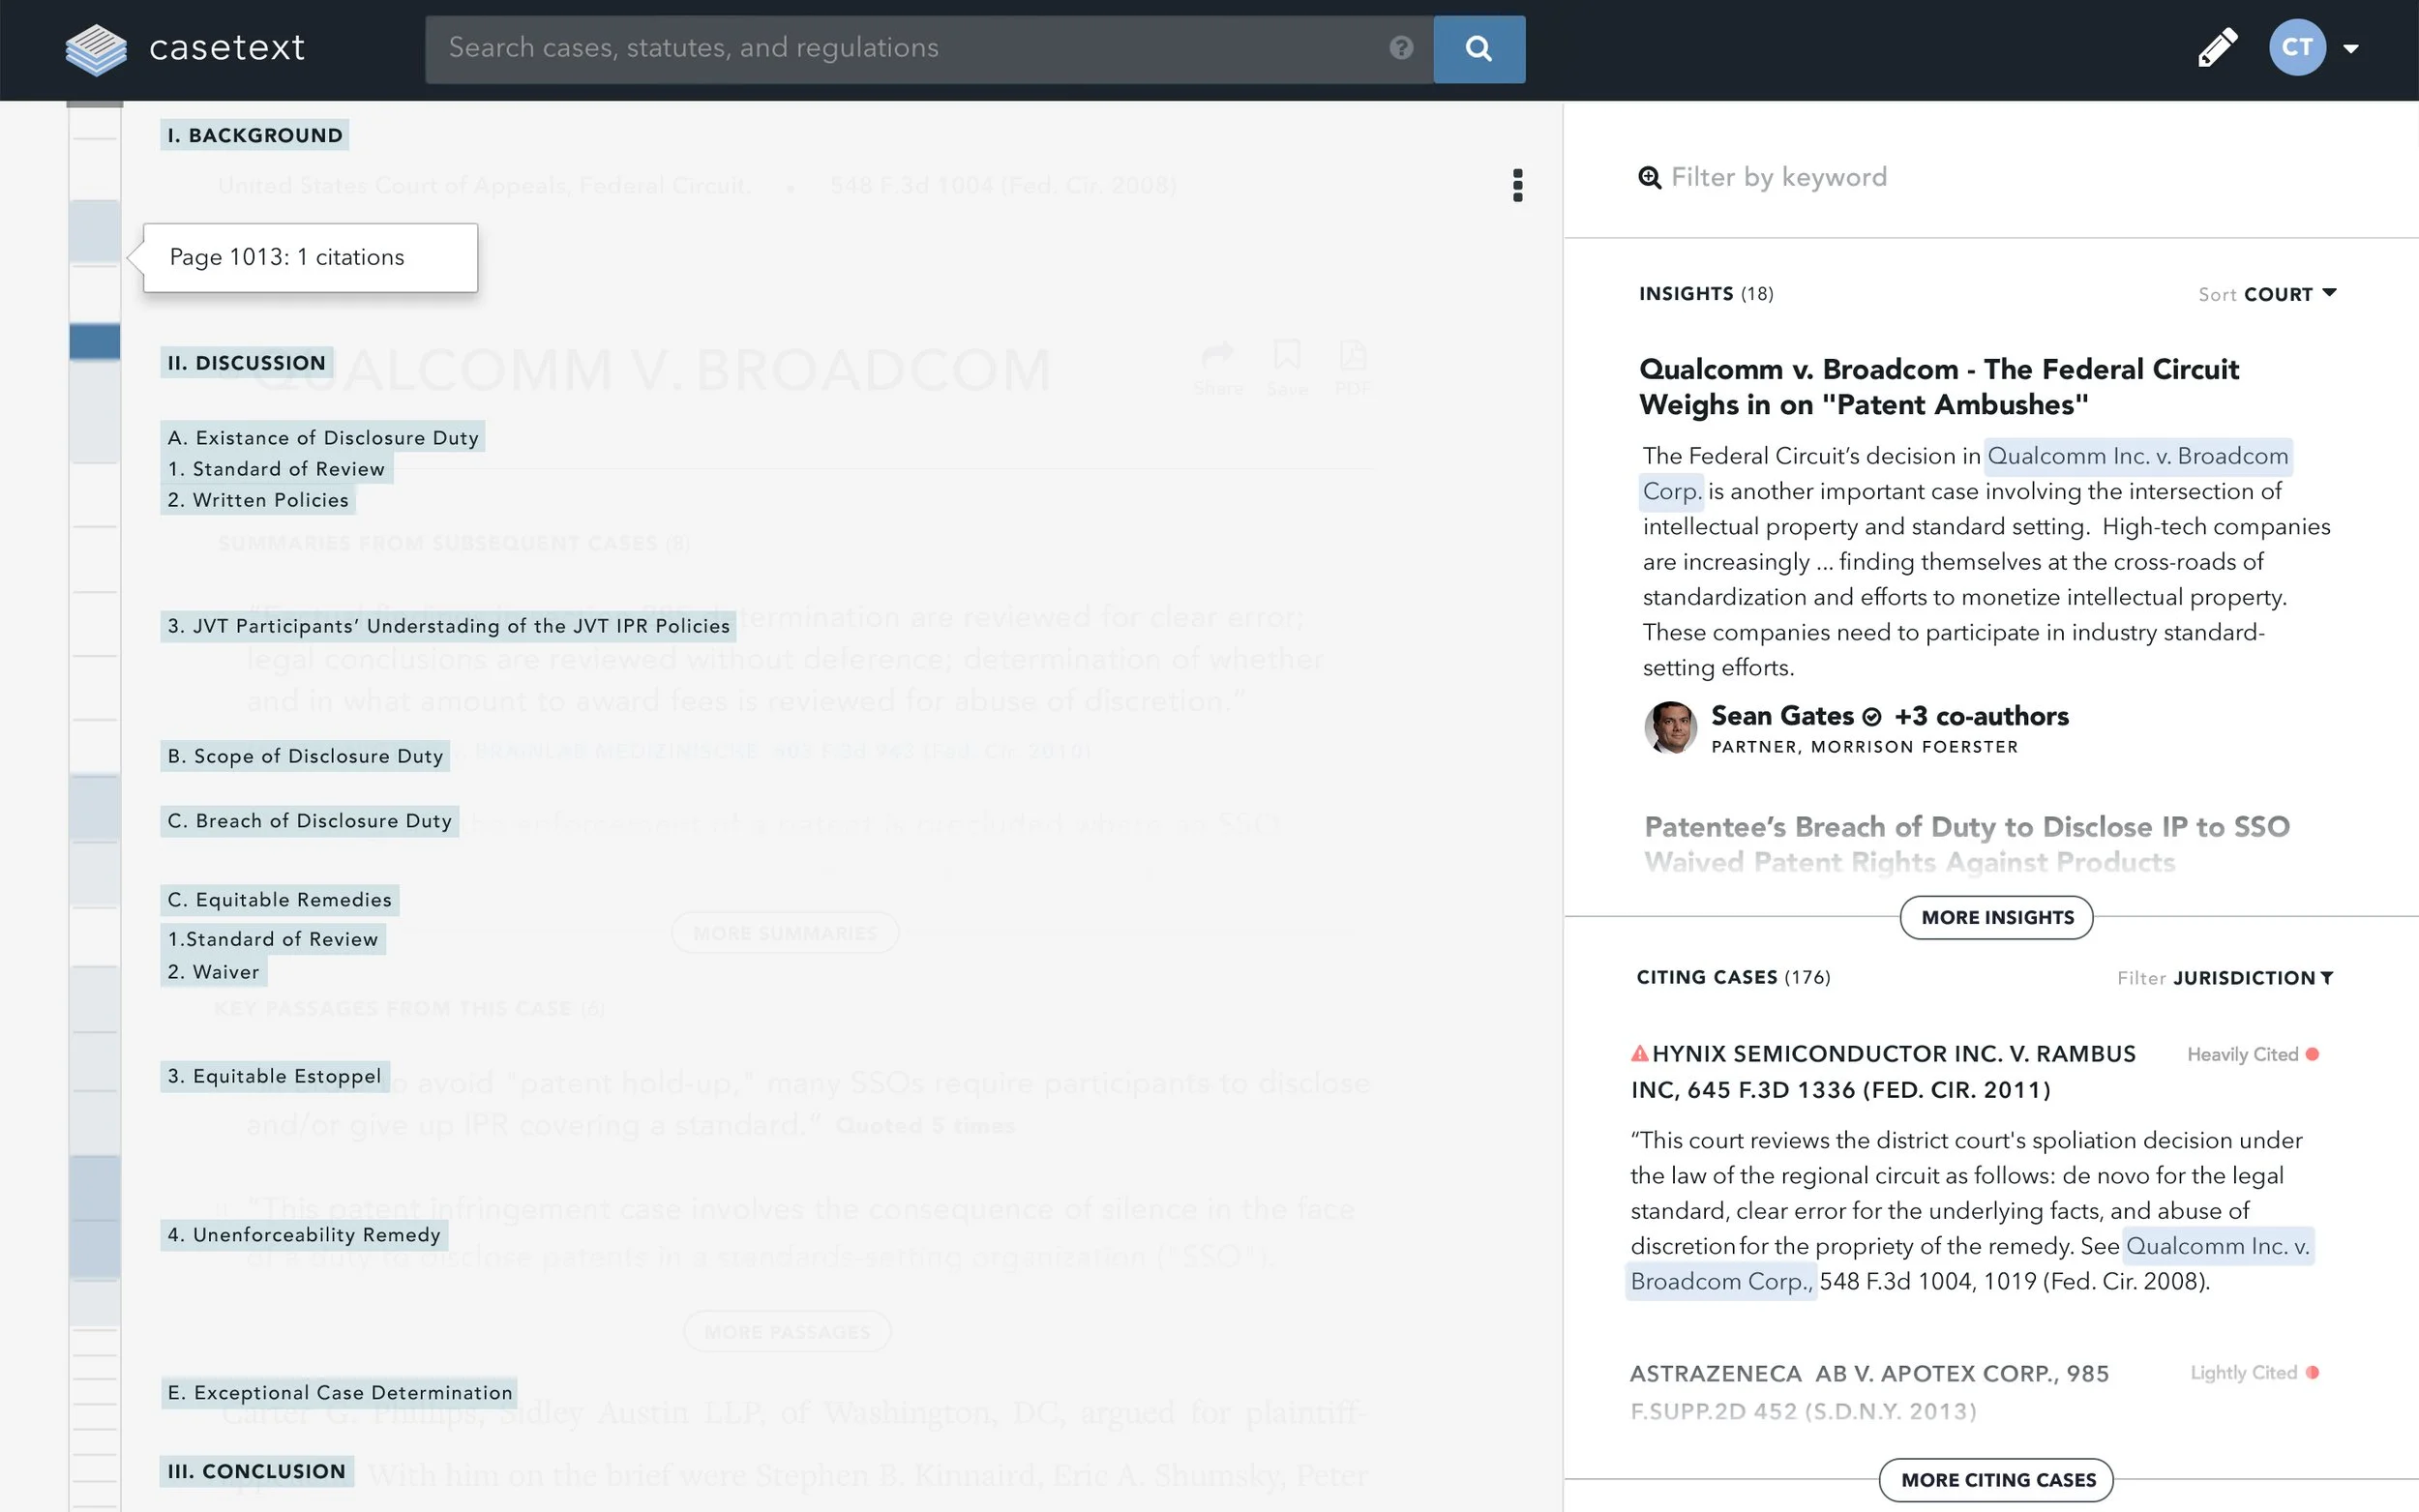Open the three-dot vertical options menu
The height and width of the screenshot is (1512, 2419).
[1517, 185]
